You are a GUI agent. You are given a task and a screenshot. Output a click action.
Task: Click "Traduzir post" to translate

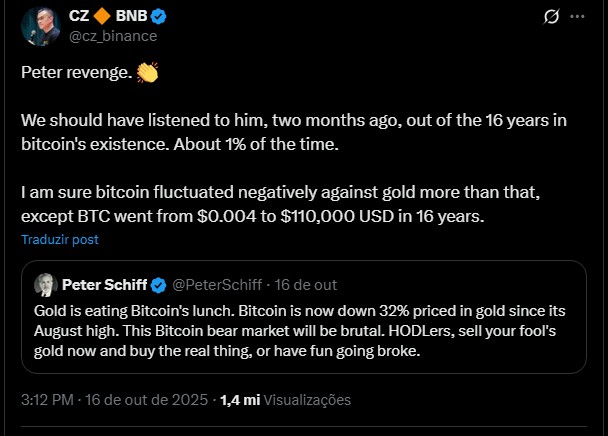click(59, 240)
